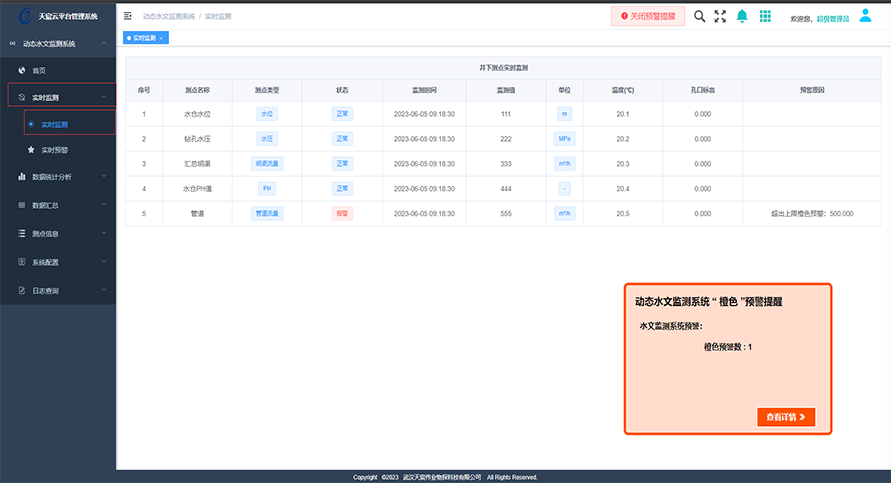Expand the 数据统计分析 menu

(x=58, y=177)
